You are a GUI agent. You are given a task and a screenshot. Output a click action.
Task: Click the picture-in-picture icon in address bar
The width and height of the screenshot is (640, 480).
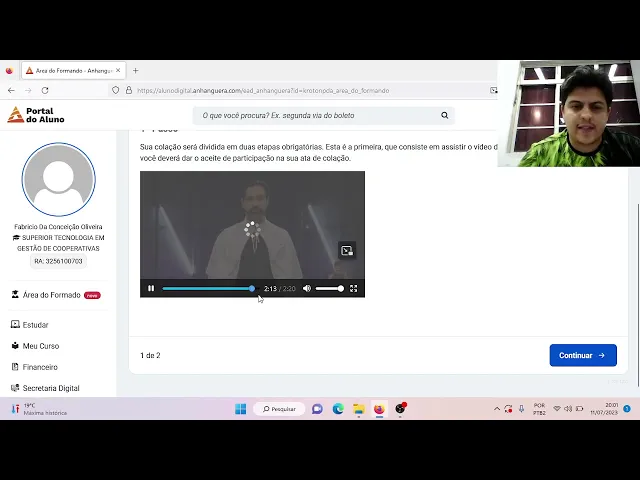493,90
